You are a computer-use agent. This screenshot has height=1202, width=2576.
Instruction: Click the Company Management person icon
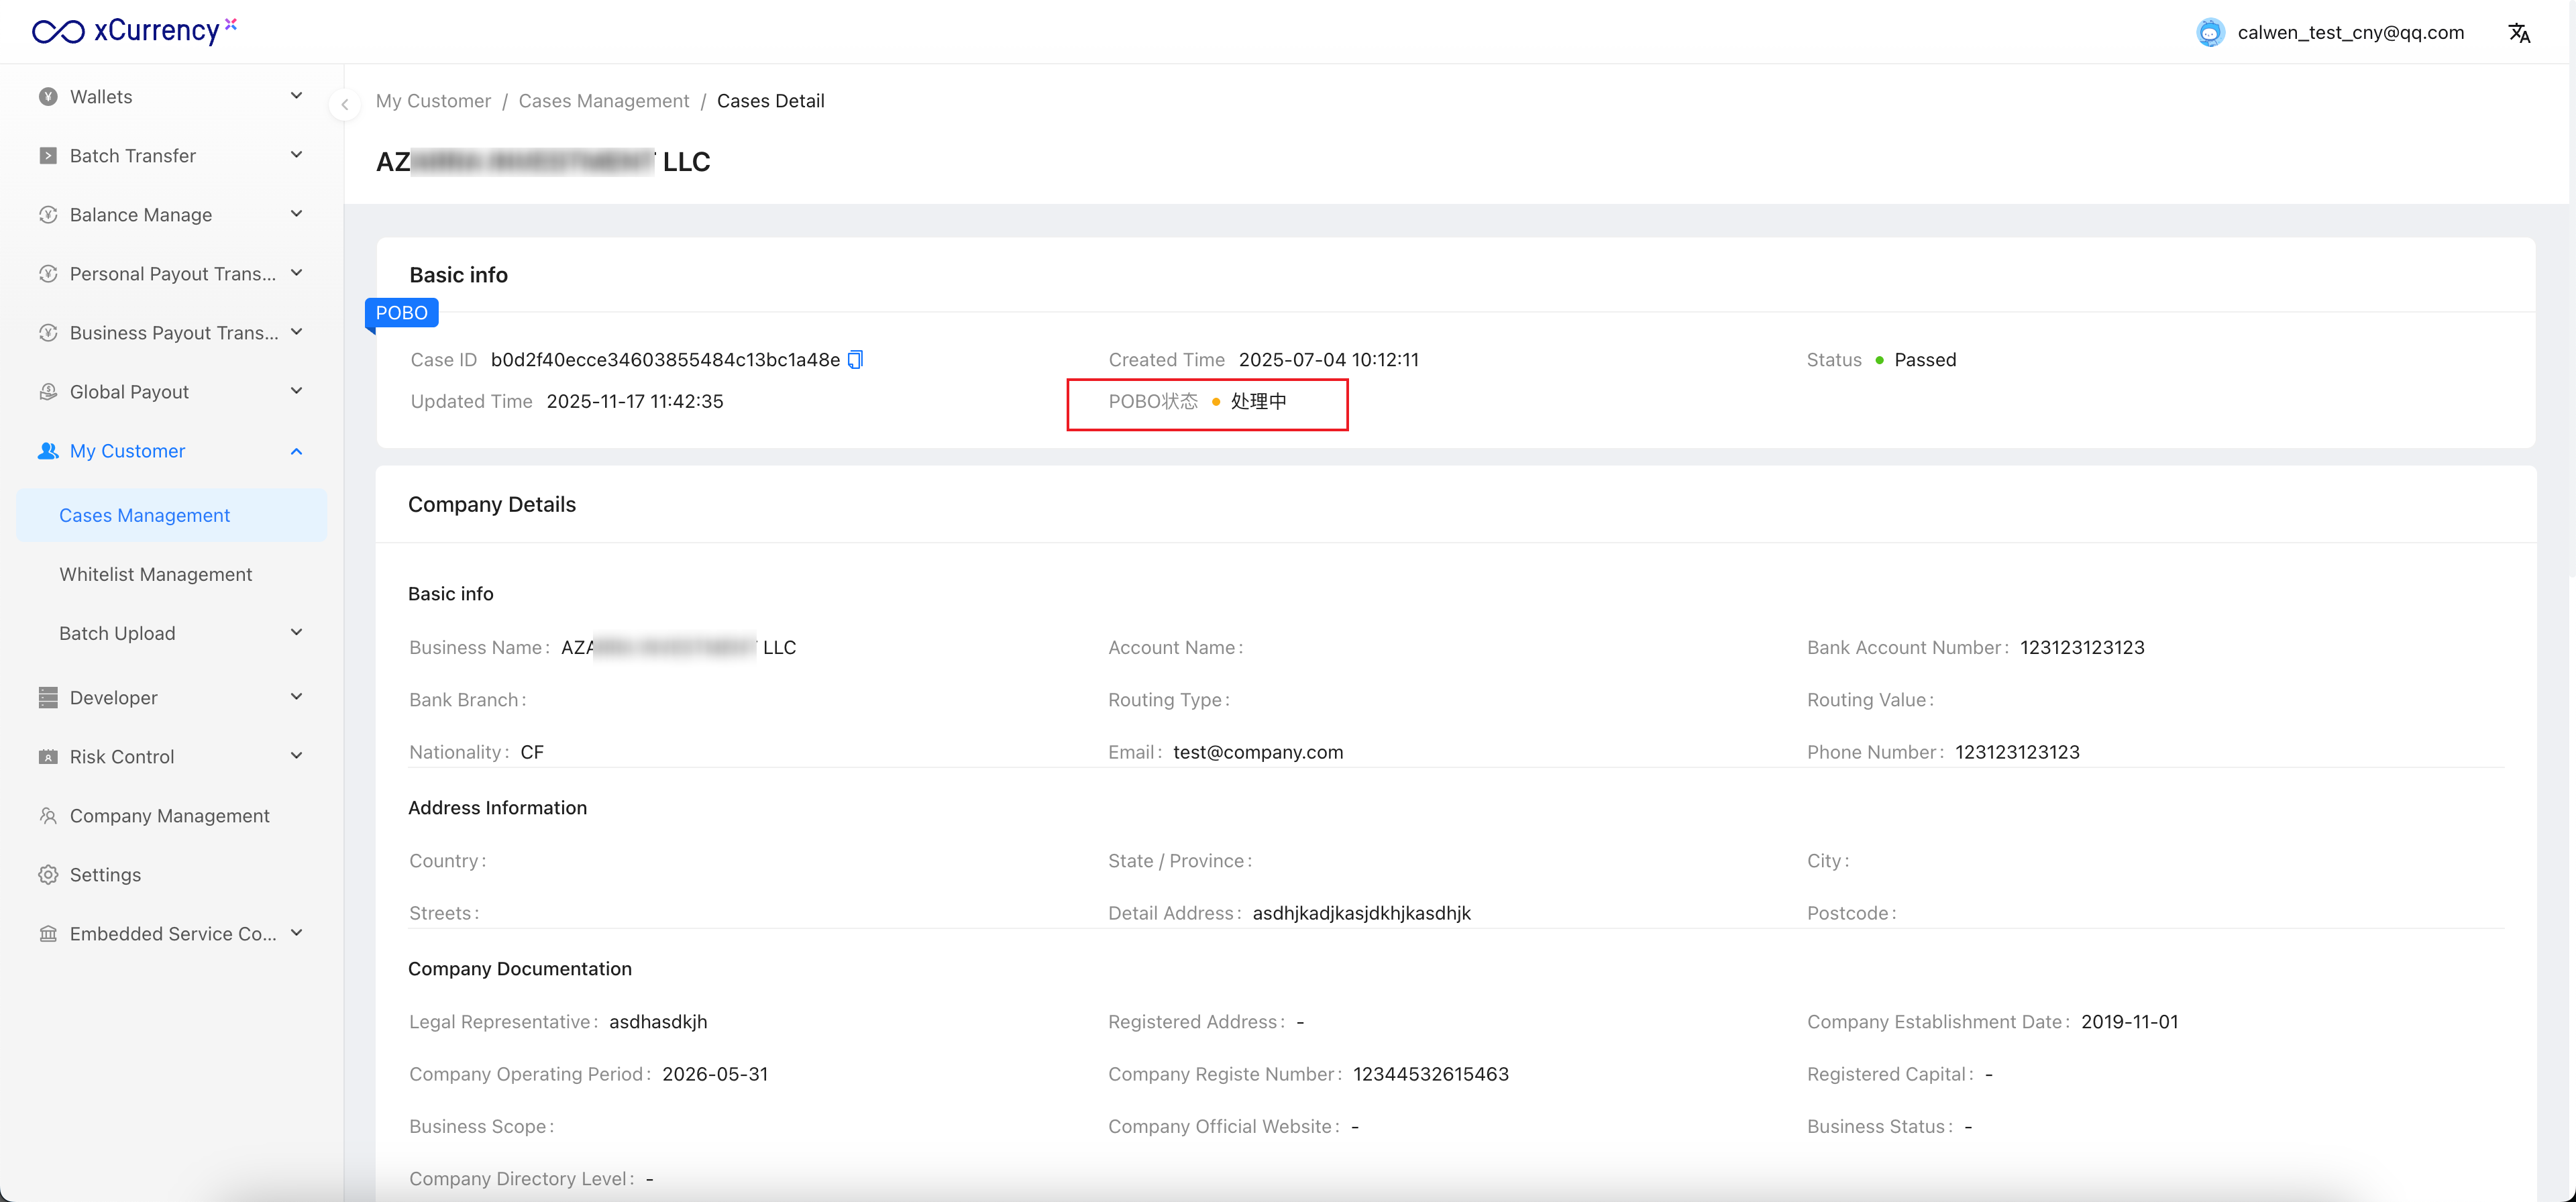48,816
